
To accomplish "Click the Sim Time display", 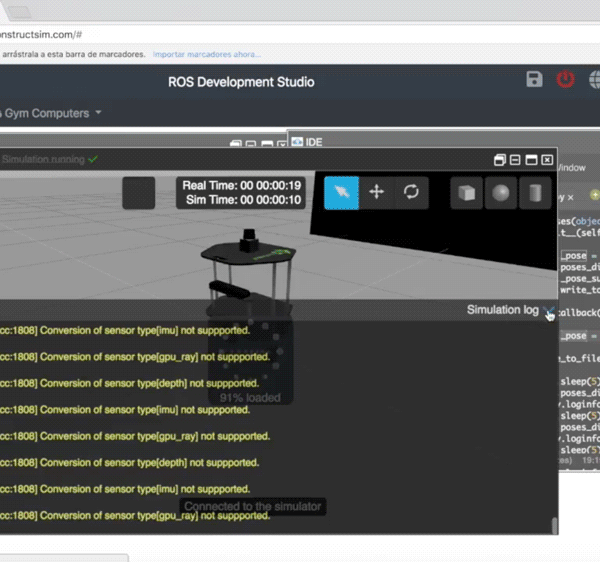I will pyautogui.click(x=243, y=200).
